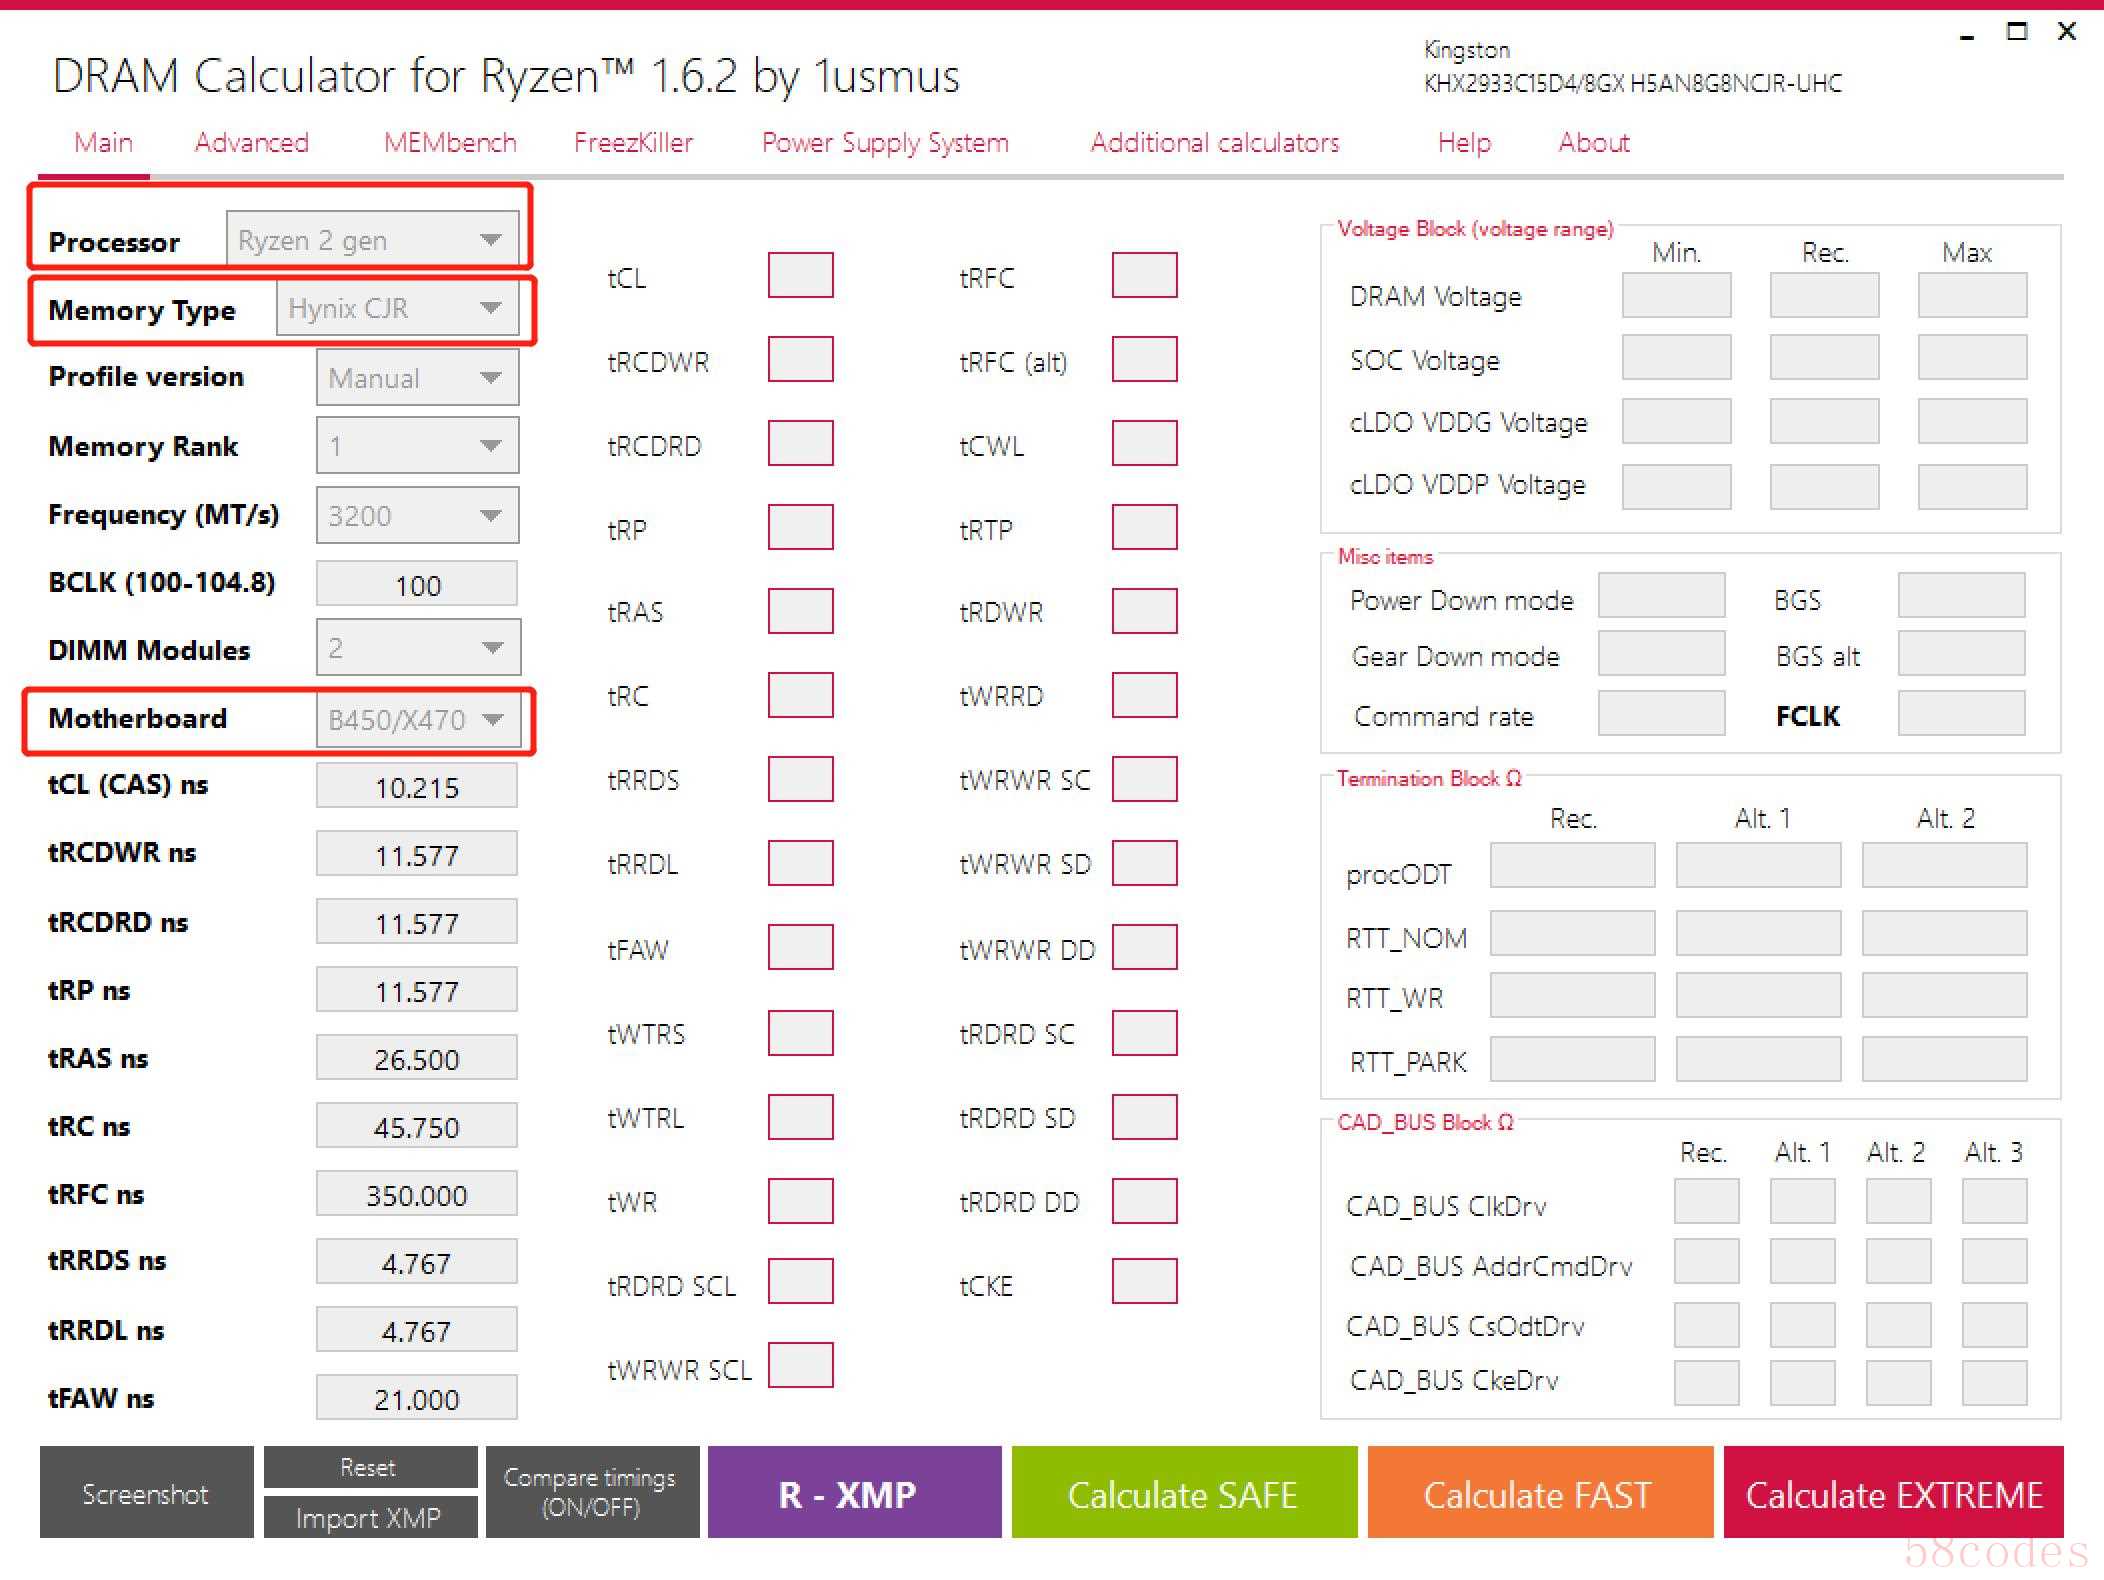Image resolution: width=2104 pixels, height=1580 pixels.
Task: Click the tWRWR SCL timing result box
Action: click(x=800, y=1365)
